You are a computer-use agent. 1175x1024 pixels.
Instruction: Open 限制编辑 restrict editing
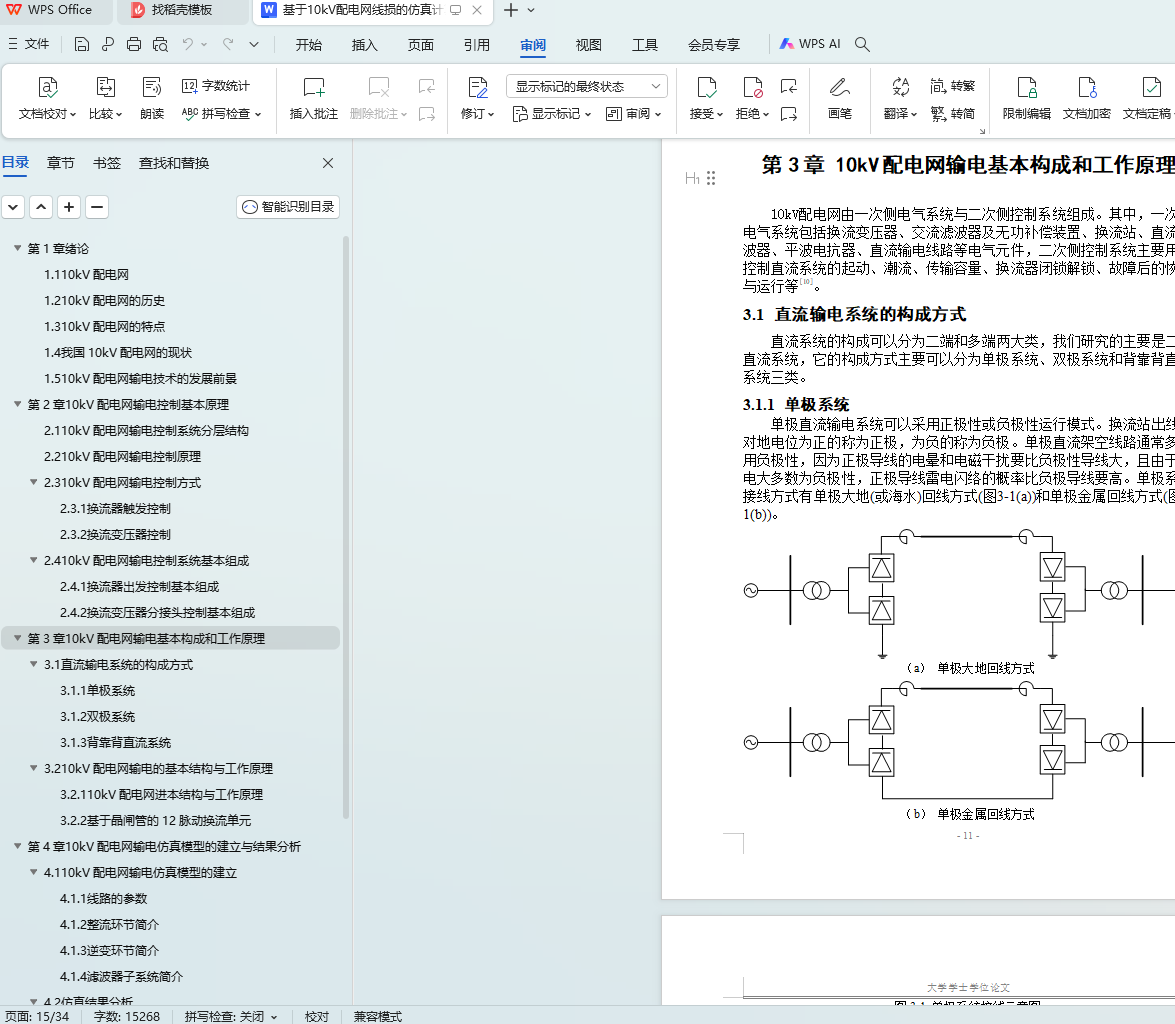tap(1027, 97)
